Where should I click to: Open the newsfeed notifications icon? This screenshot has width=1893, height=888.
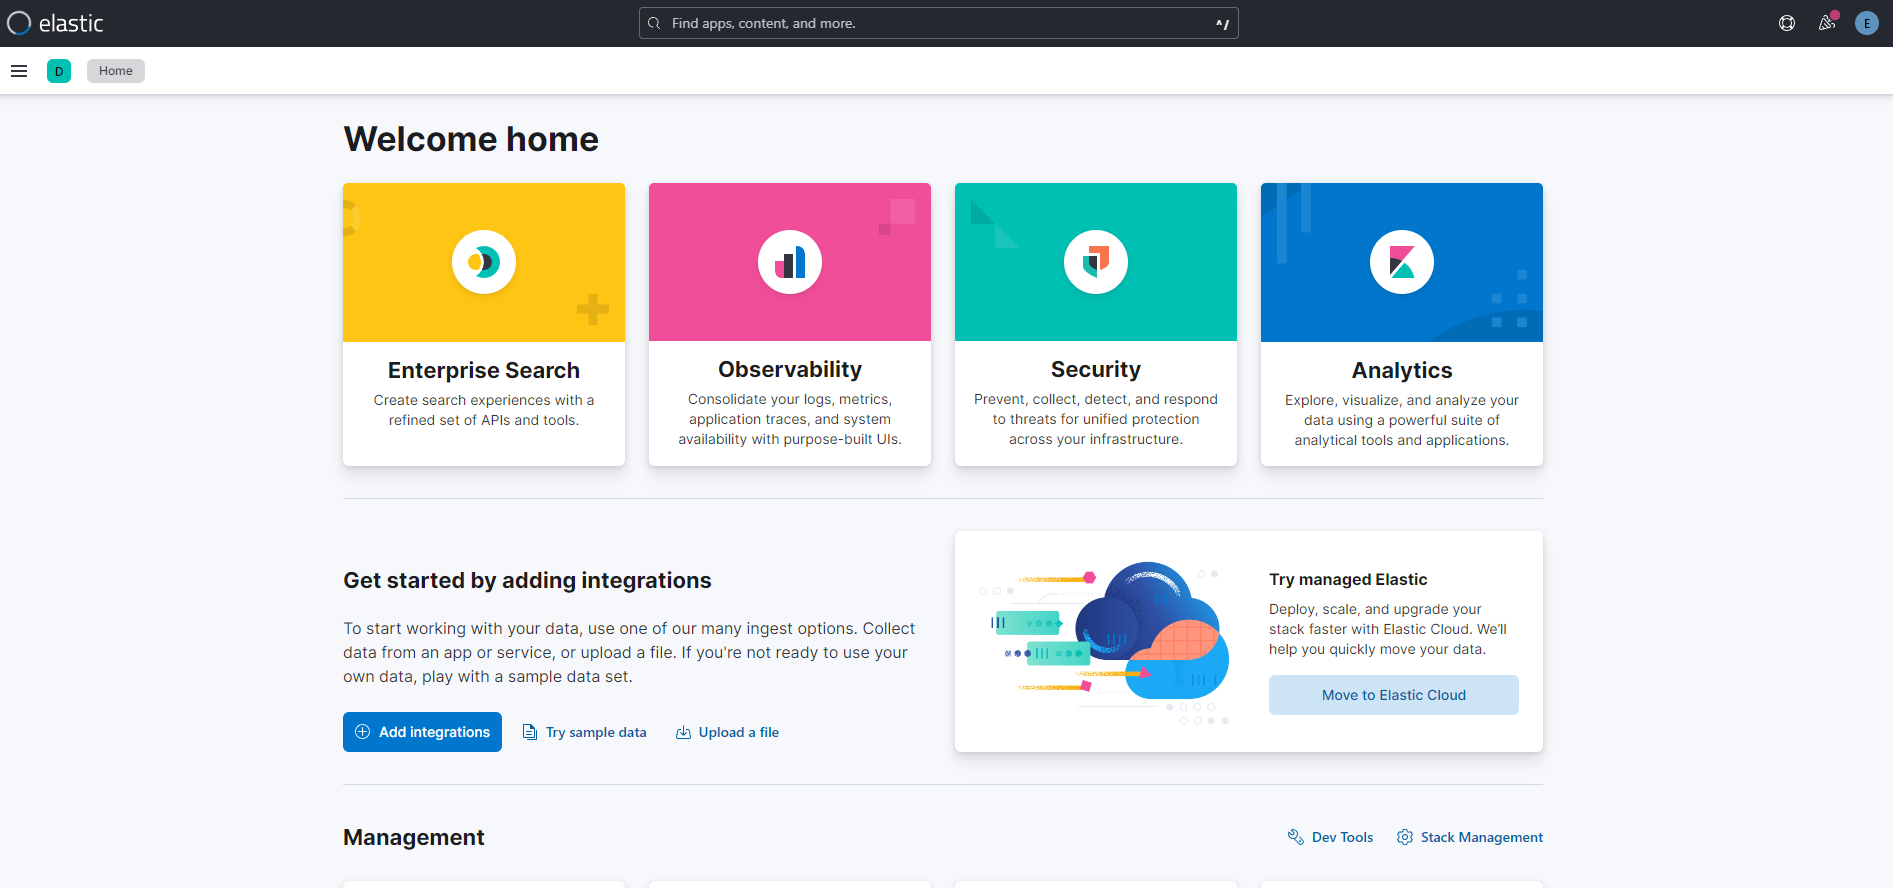pyautogui.click(x=1827, y=23)
